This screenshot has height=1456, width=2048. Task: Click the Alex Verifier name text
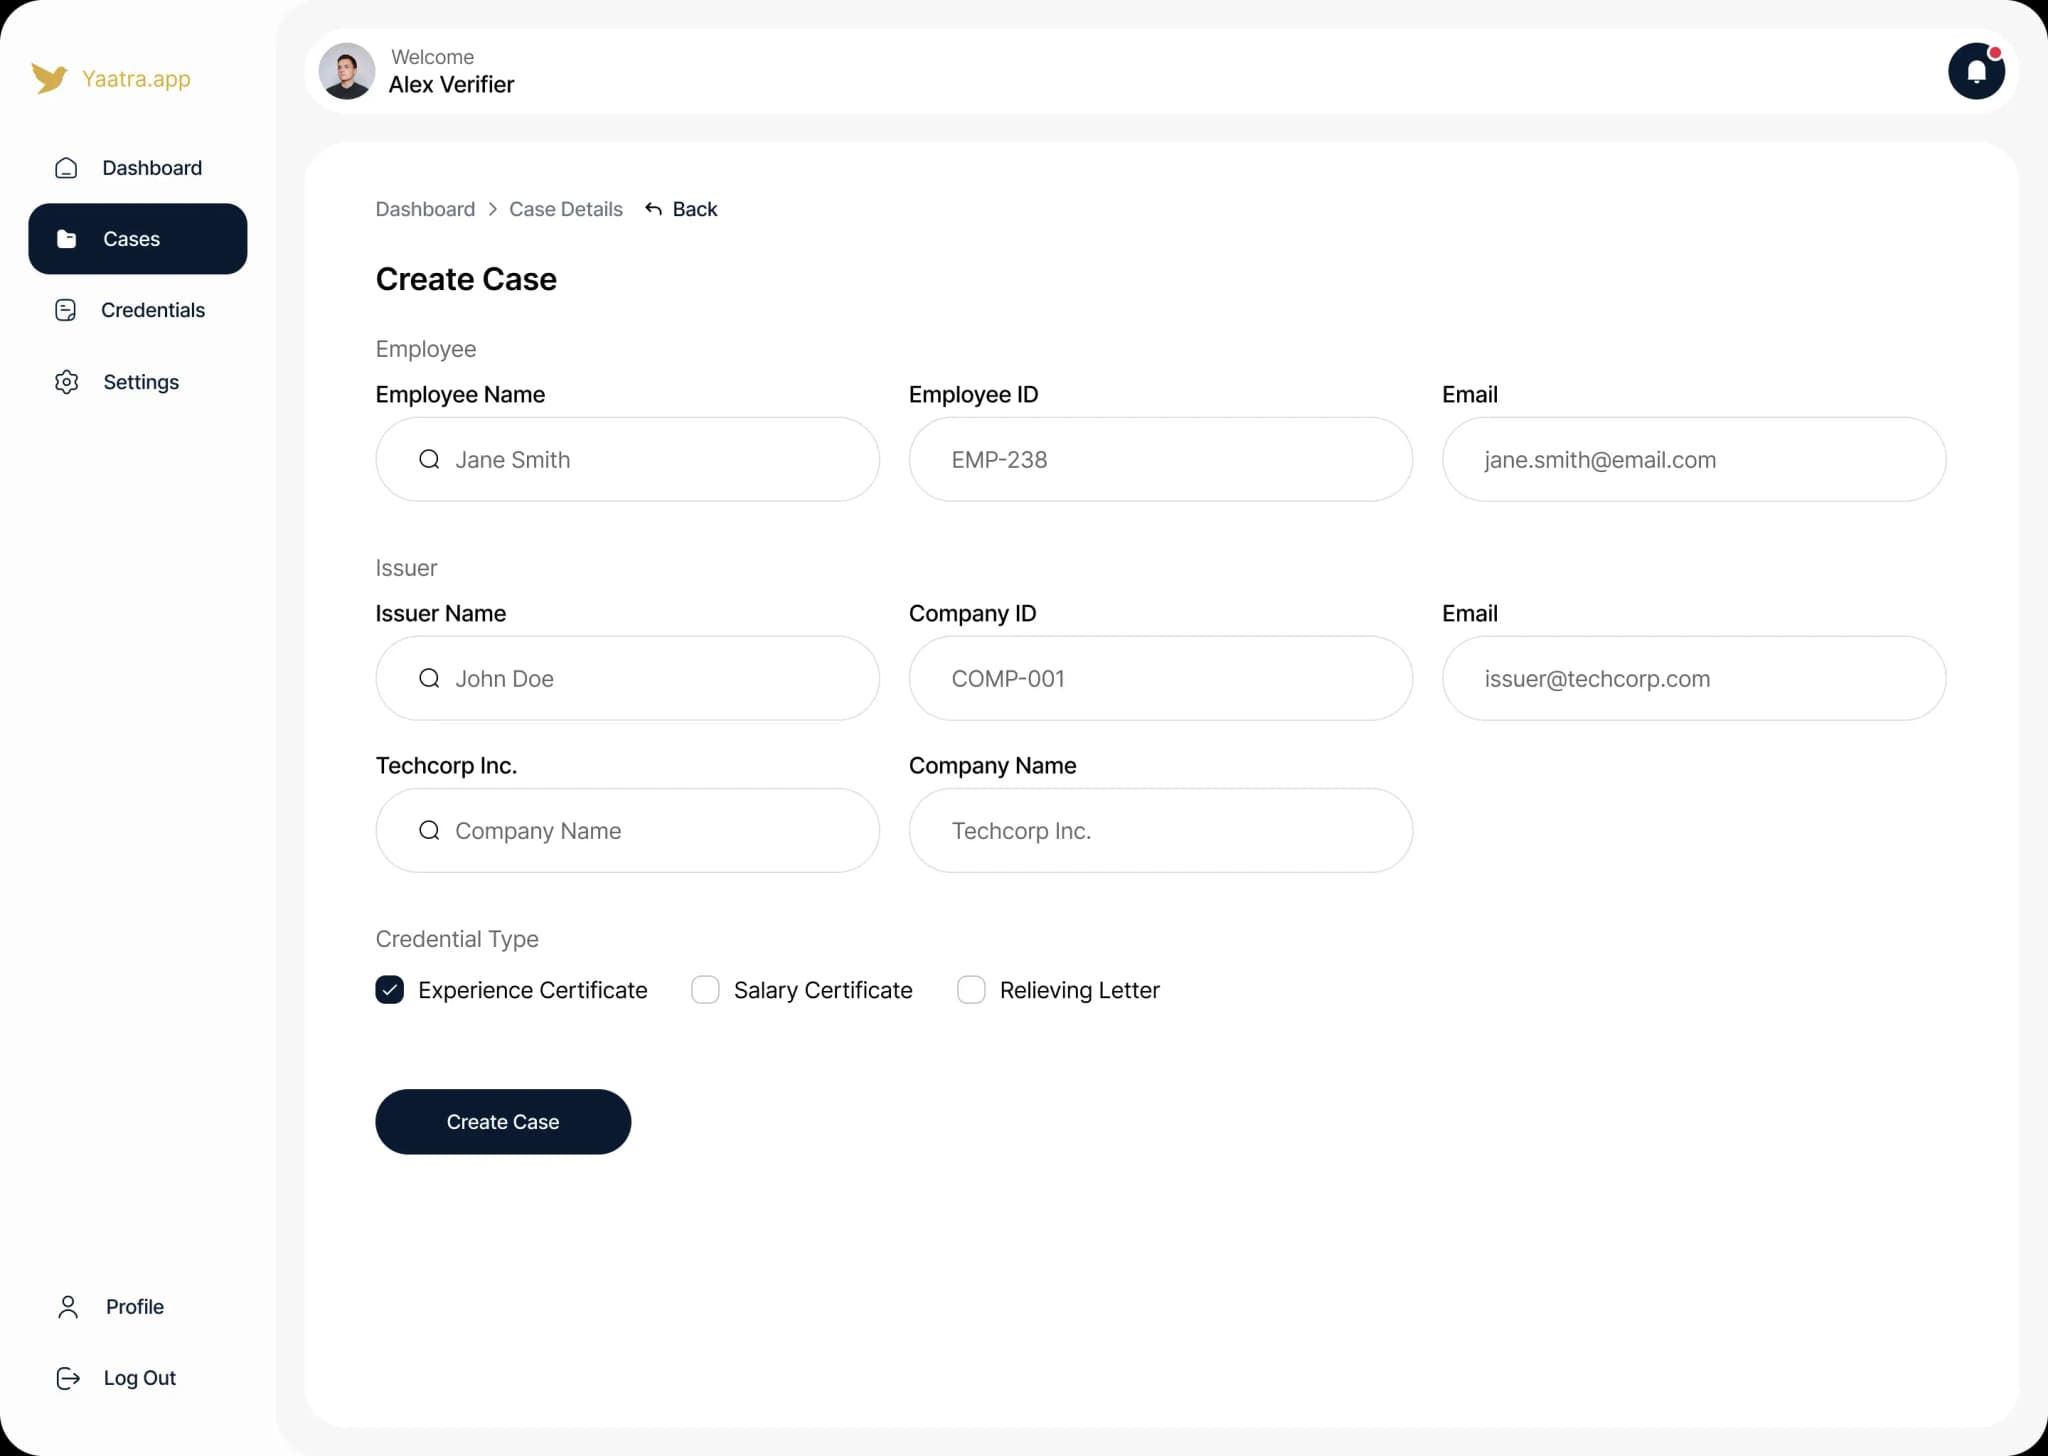[x=451, y=85]
